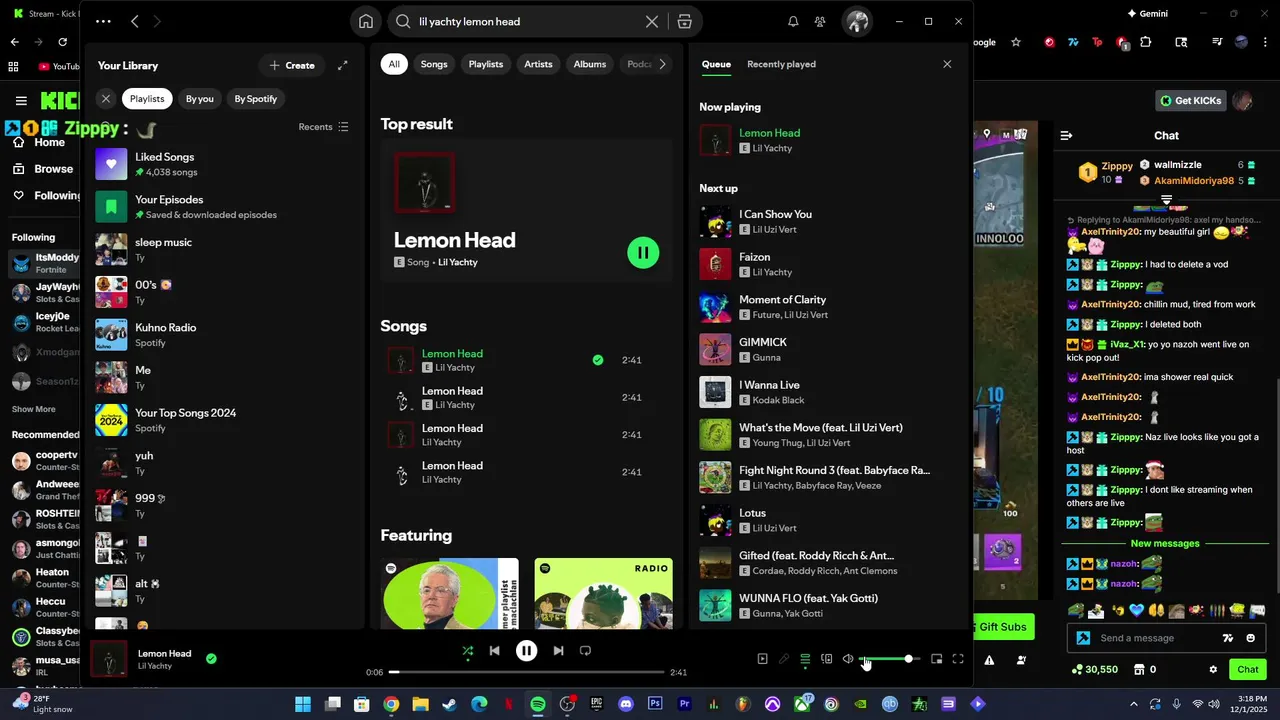Mute with the volume speaker icon

pos(848,659)
